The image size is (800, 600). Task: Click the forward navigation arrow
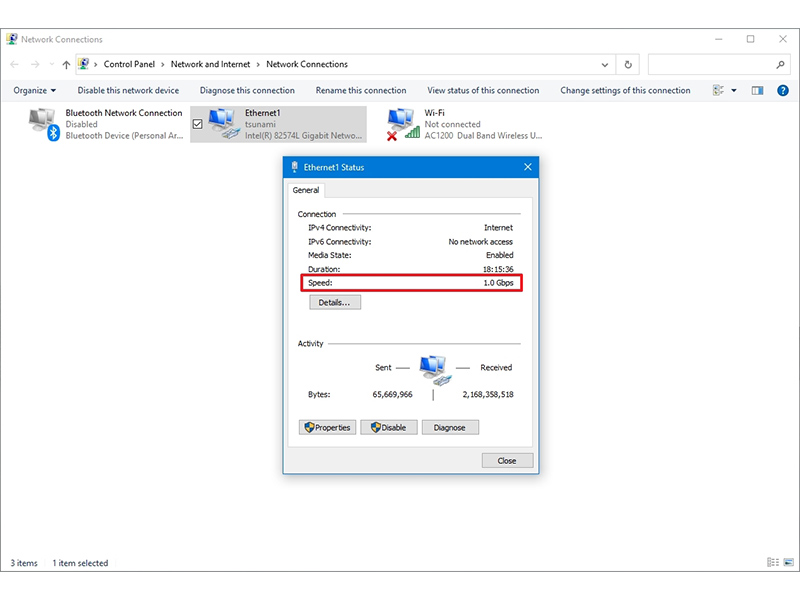(x=35, y=64)
